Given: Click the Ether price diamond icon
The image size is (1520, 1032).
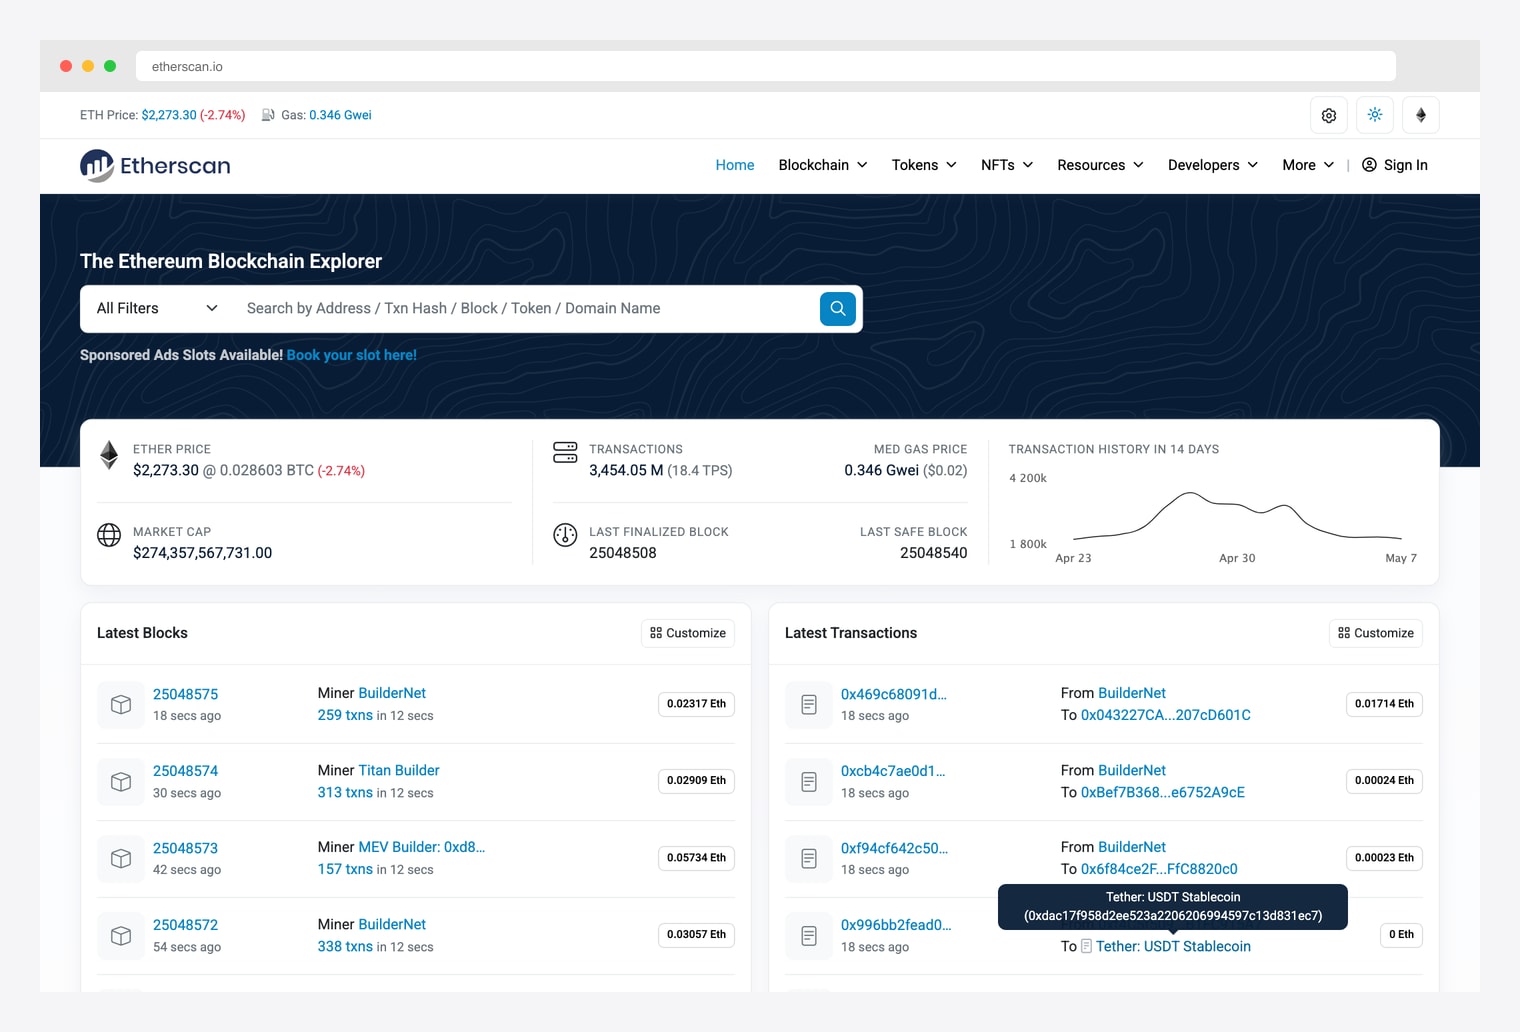Looking at the screenshot, I should [x=109, y=455].
